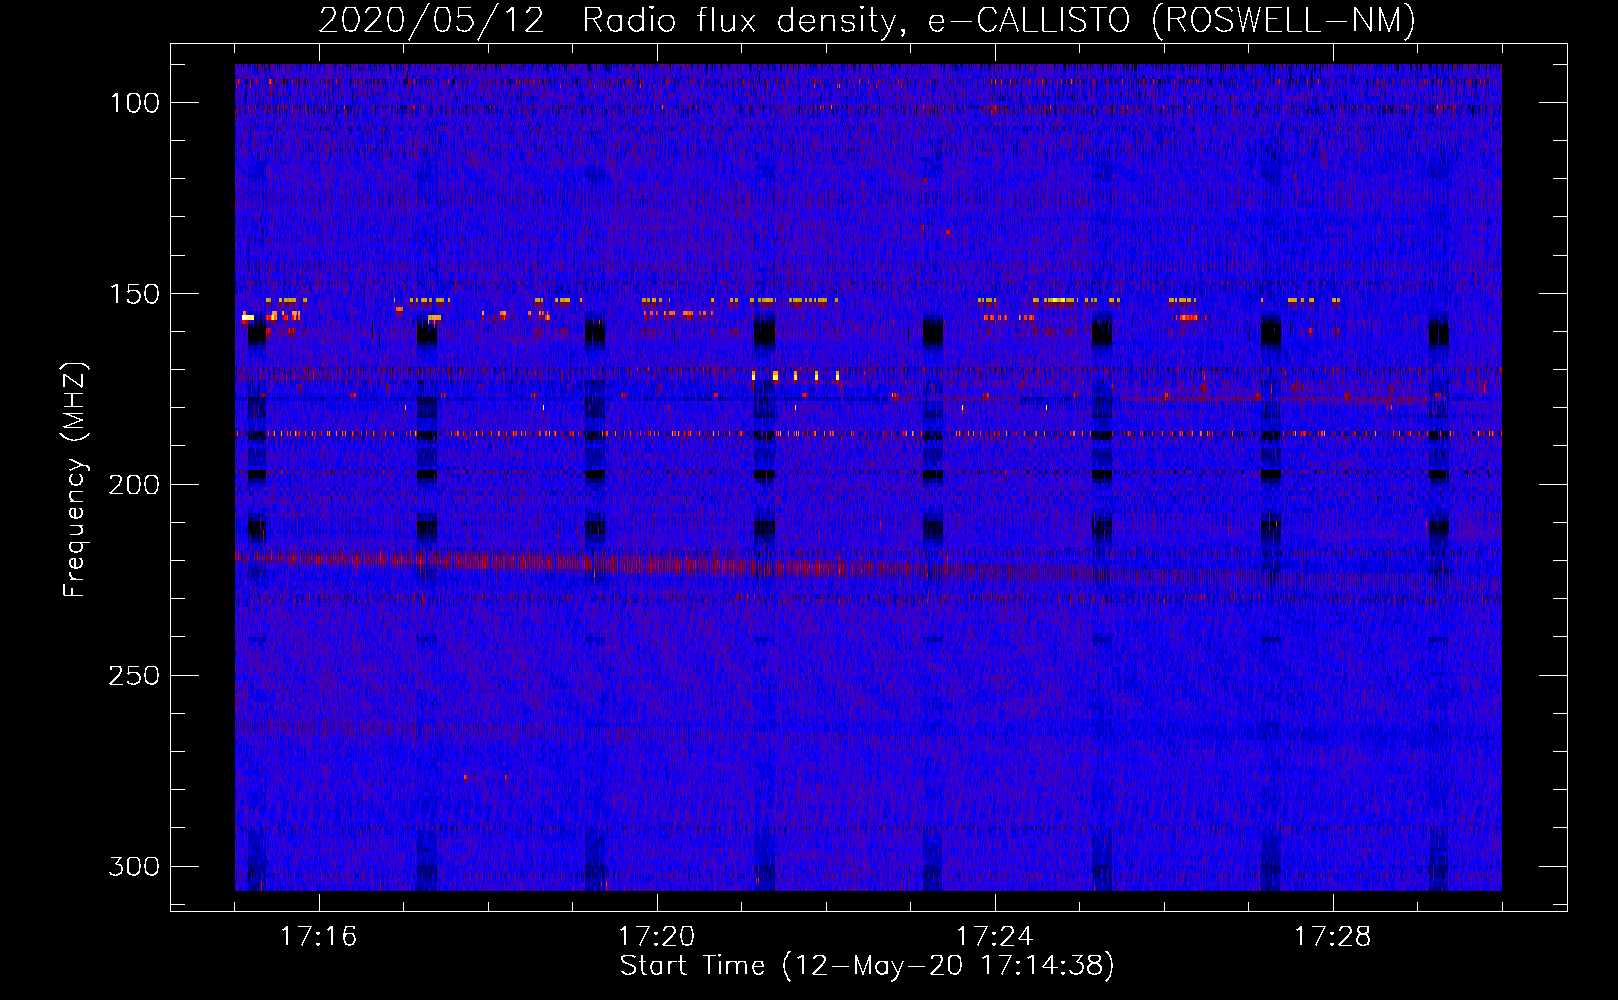The width and height of the screenshot is (1618, 1000).
Task: Click the 17:20 time tick label
Action: click(656, 936)
